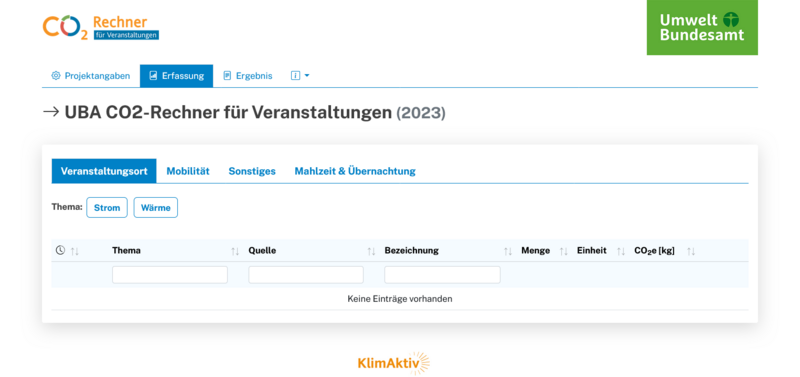800x377 pixels.
Task: Sort table by Thema column arrows
Action: 235,251
